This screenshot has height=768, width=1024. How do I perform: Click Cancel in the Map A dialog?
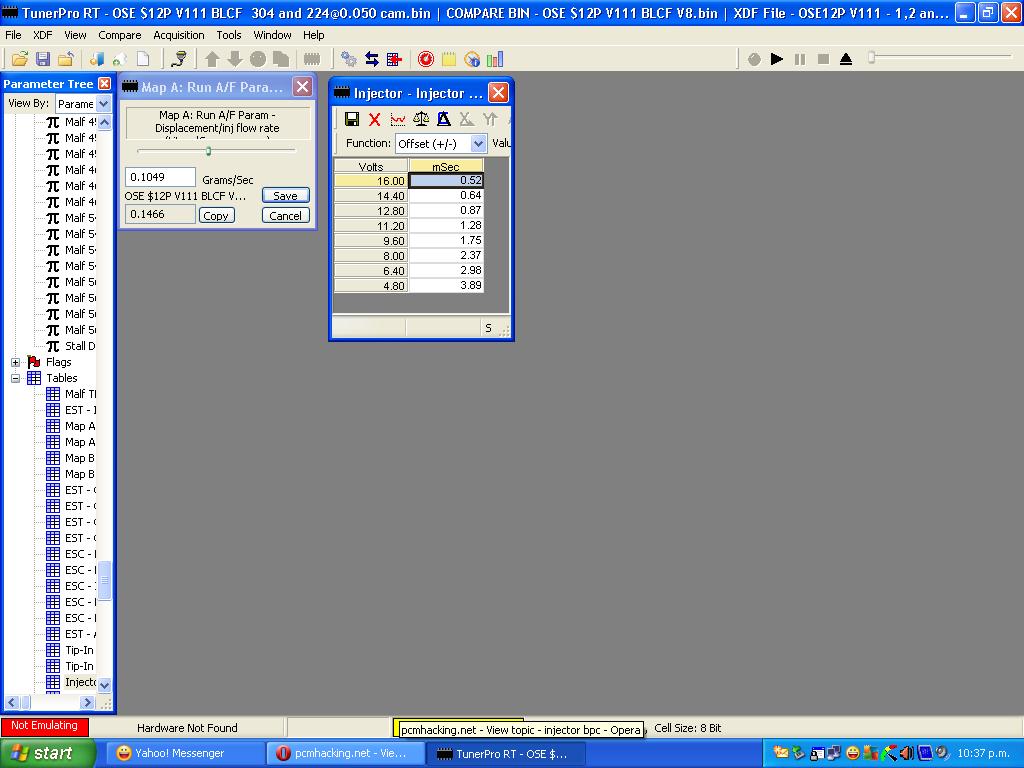(285, 216)
